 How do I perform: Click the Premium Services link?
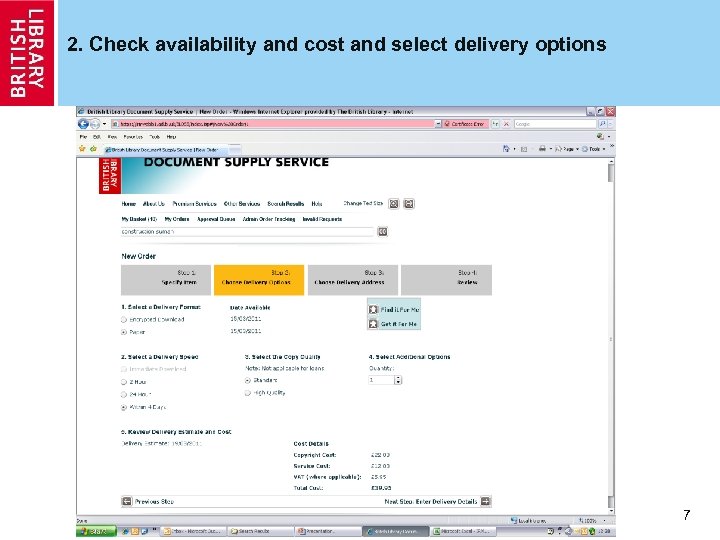point(194,204)
